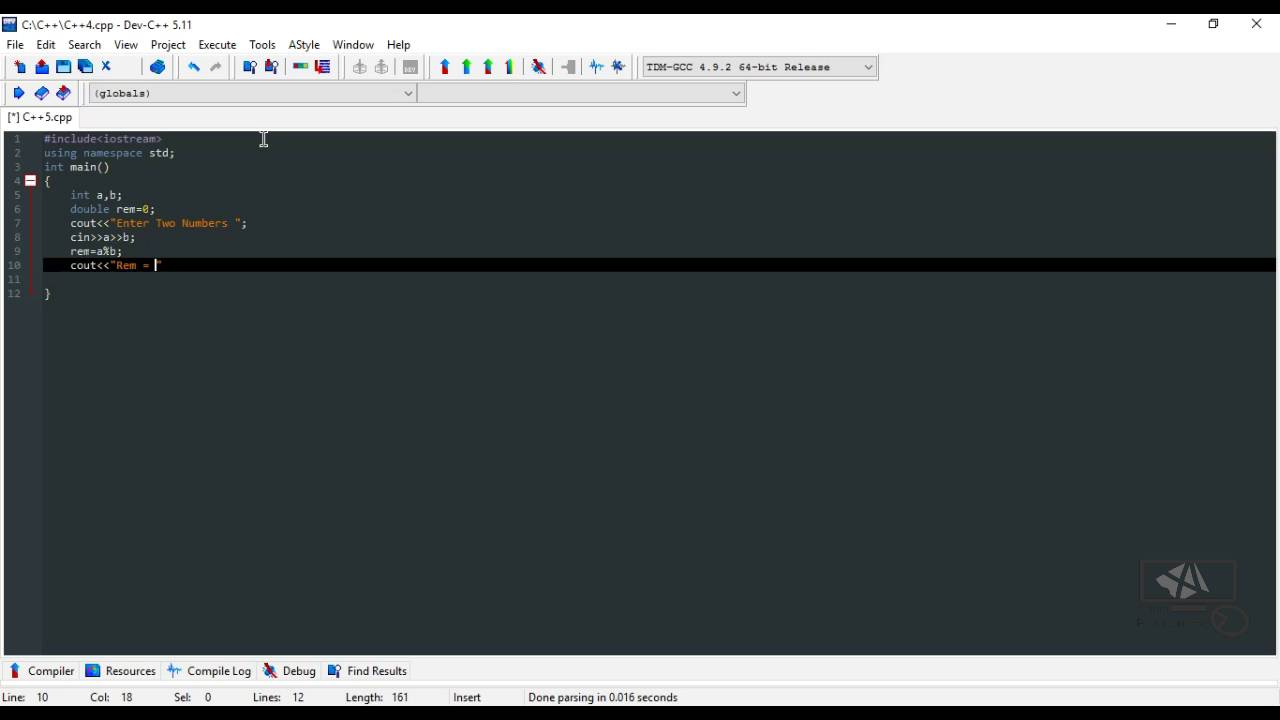
Task: Click the Remove from project icon
Action: click(x=382, y=67)
